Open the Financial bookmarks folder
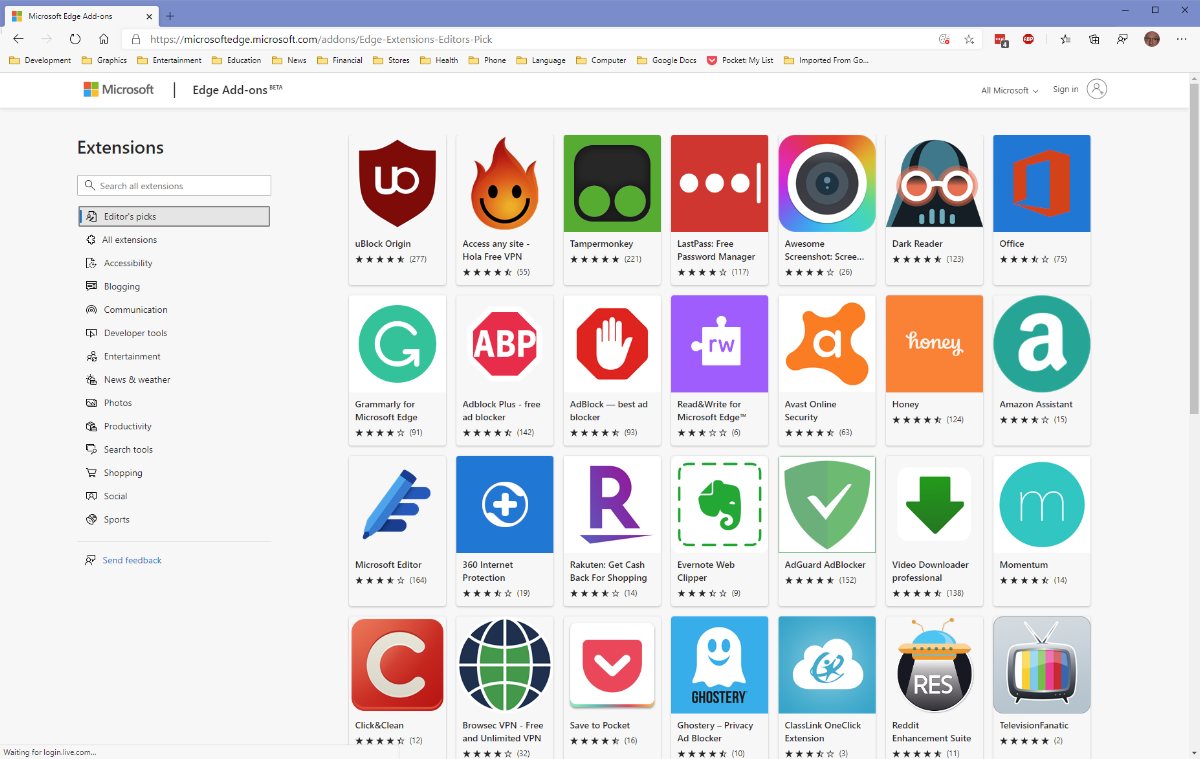The width and height of the screenshot is (1200, 759). click(339, 60)
